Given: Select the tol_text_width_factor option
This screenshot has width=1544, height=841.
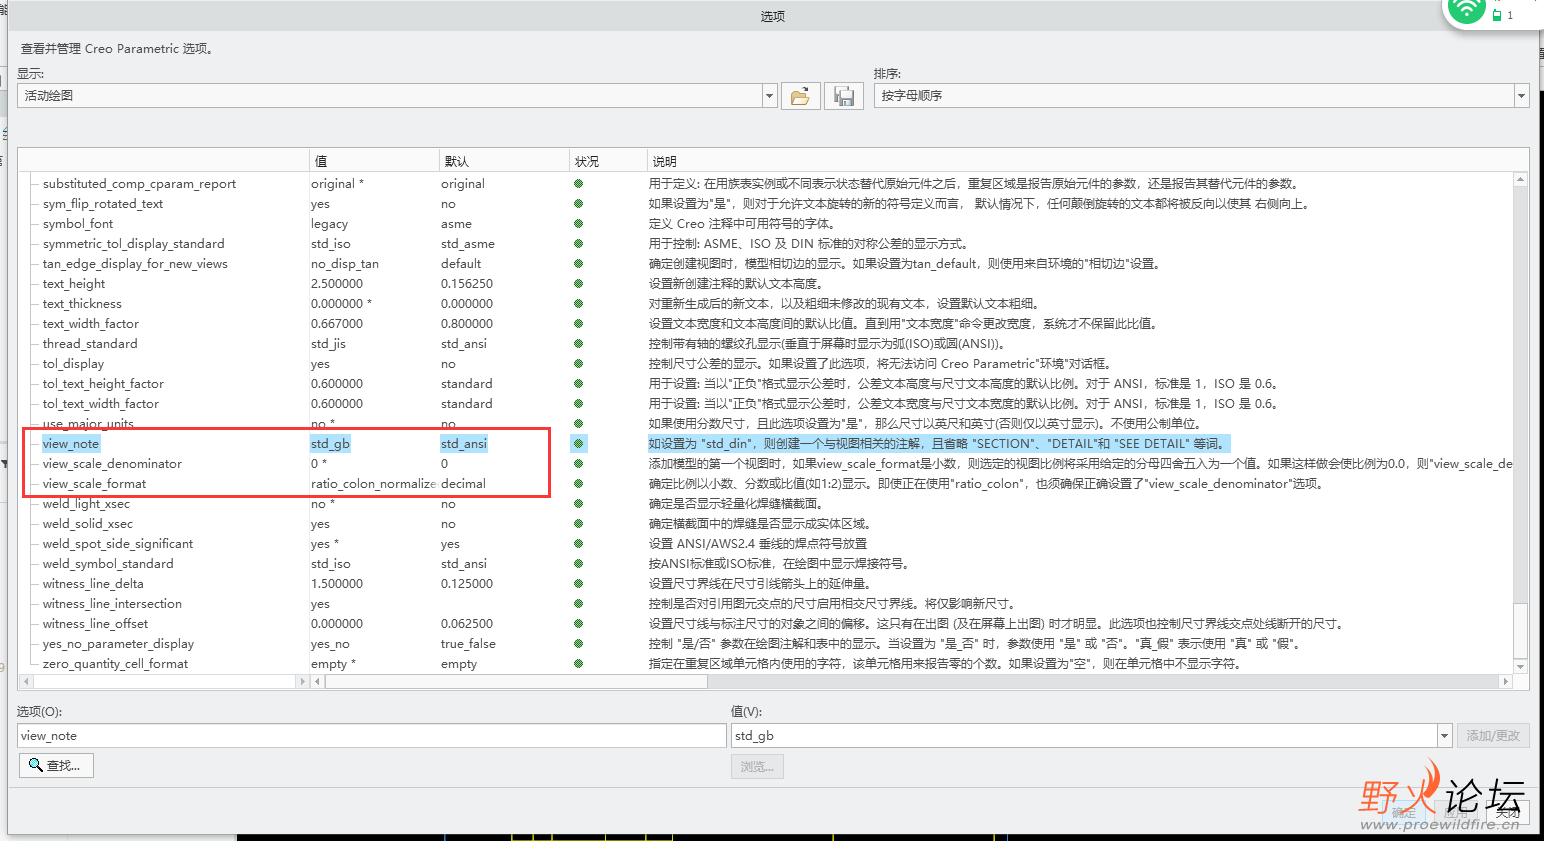Looking at the screenshot, I should pyautogui.click(x=100, y=403).
